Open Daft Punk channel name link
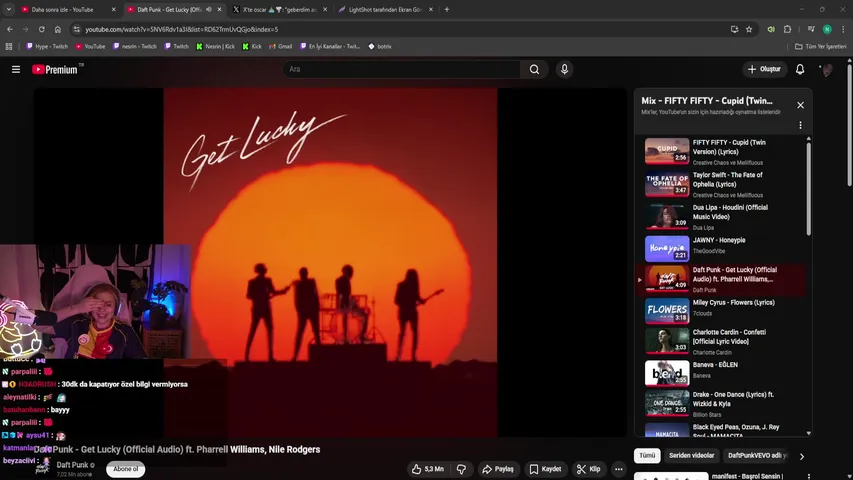The width and height of the screenshot is (853, 480). coord(72,465)
